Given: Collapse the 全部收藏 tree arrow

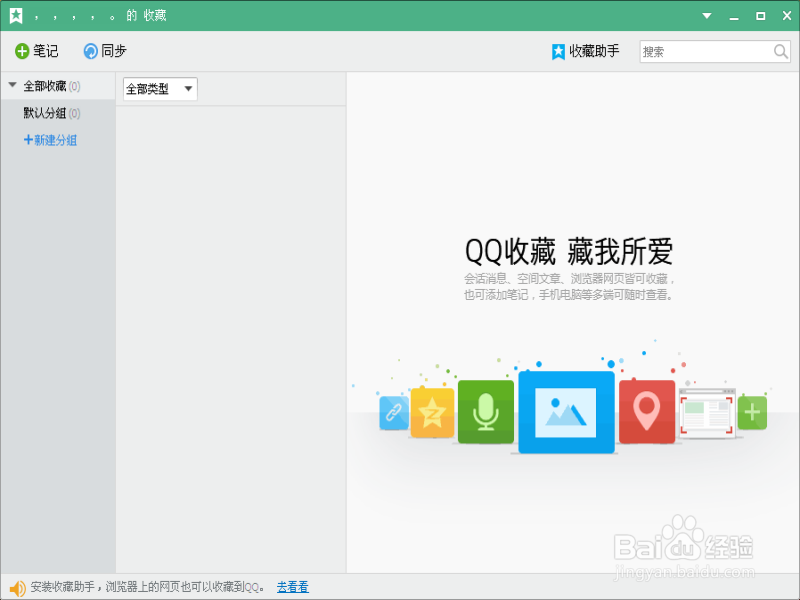Looking at the screenshot, I should pos(13,85).
